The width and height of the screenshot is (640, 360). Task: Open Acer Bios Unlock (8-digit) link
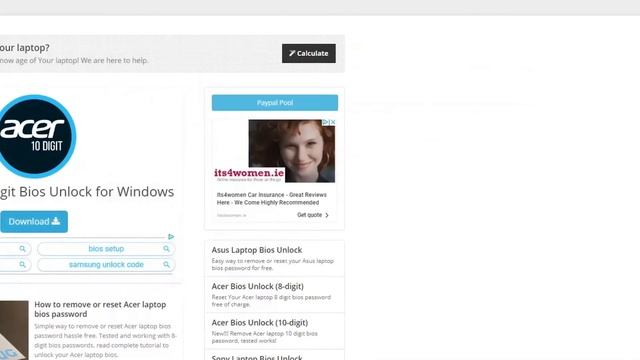point(258,286)
